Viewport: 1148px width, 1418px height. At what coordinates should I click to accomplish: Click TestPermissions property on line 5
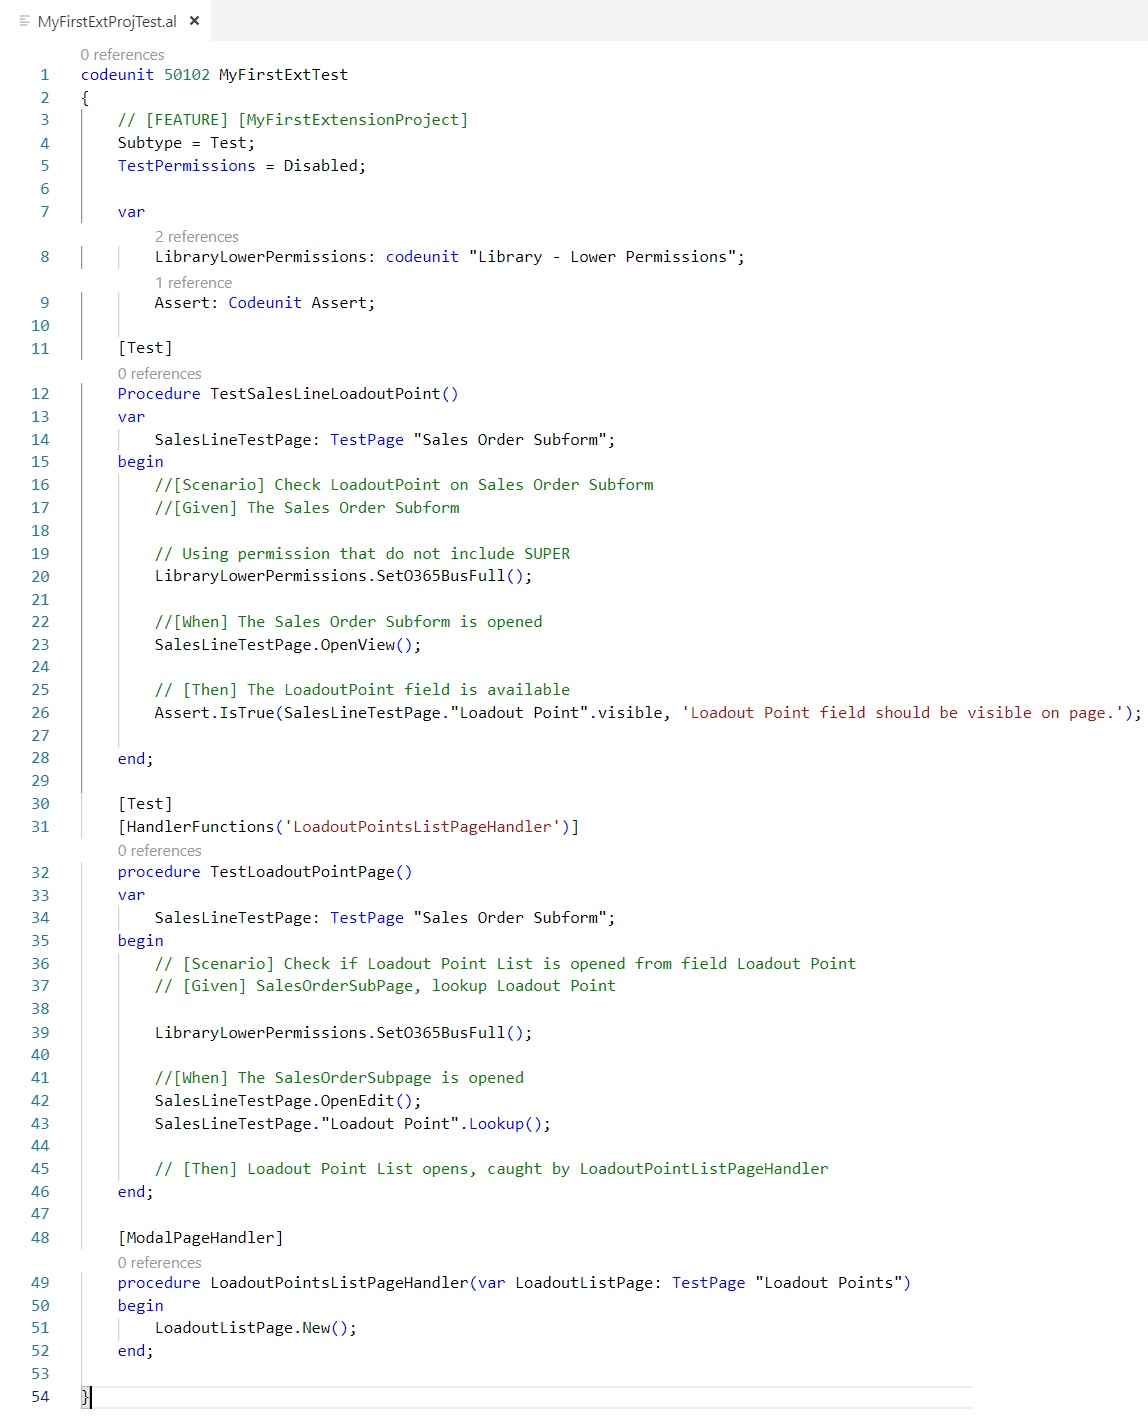coord(186,166)
